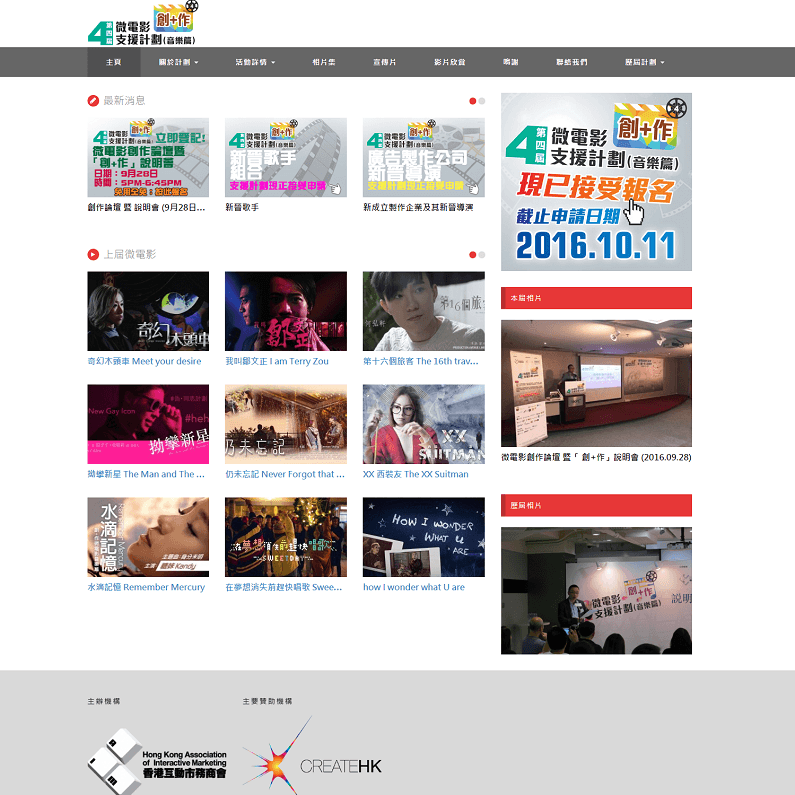This screenshot has height=795, width=795.
Task: Open How I Wonder What U Are thumbnail
Action: pyautogui.click(x=424, y=537)
